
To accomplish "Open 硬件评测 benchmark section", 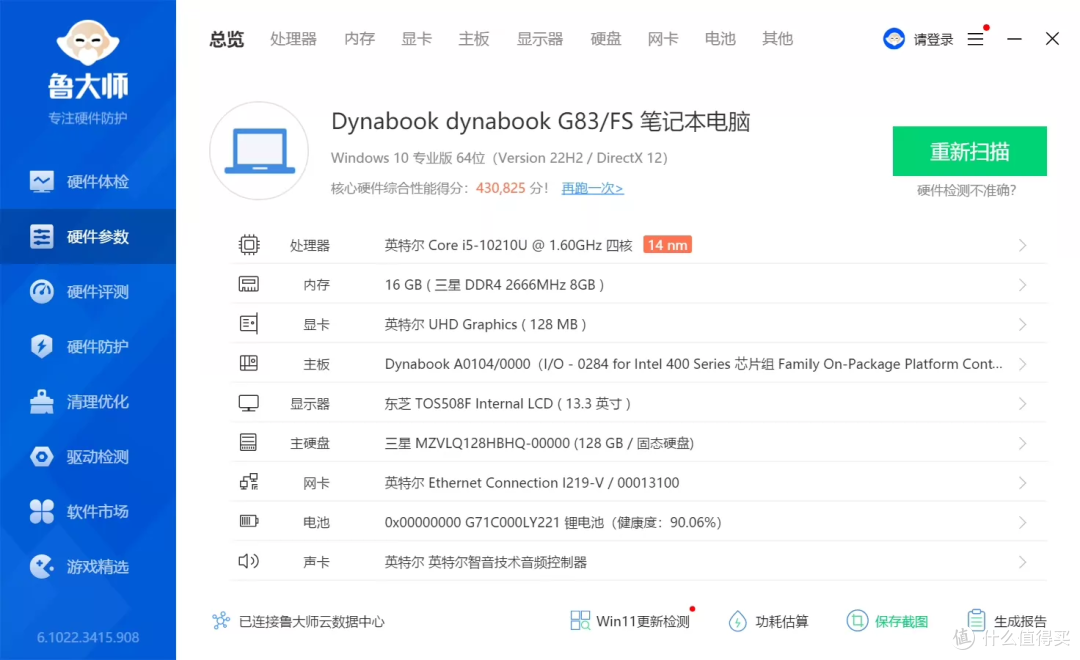I will pos(87,292).
